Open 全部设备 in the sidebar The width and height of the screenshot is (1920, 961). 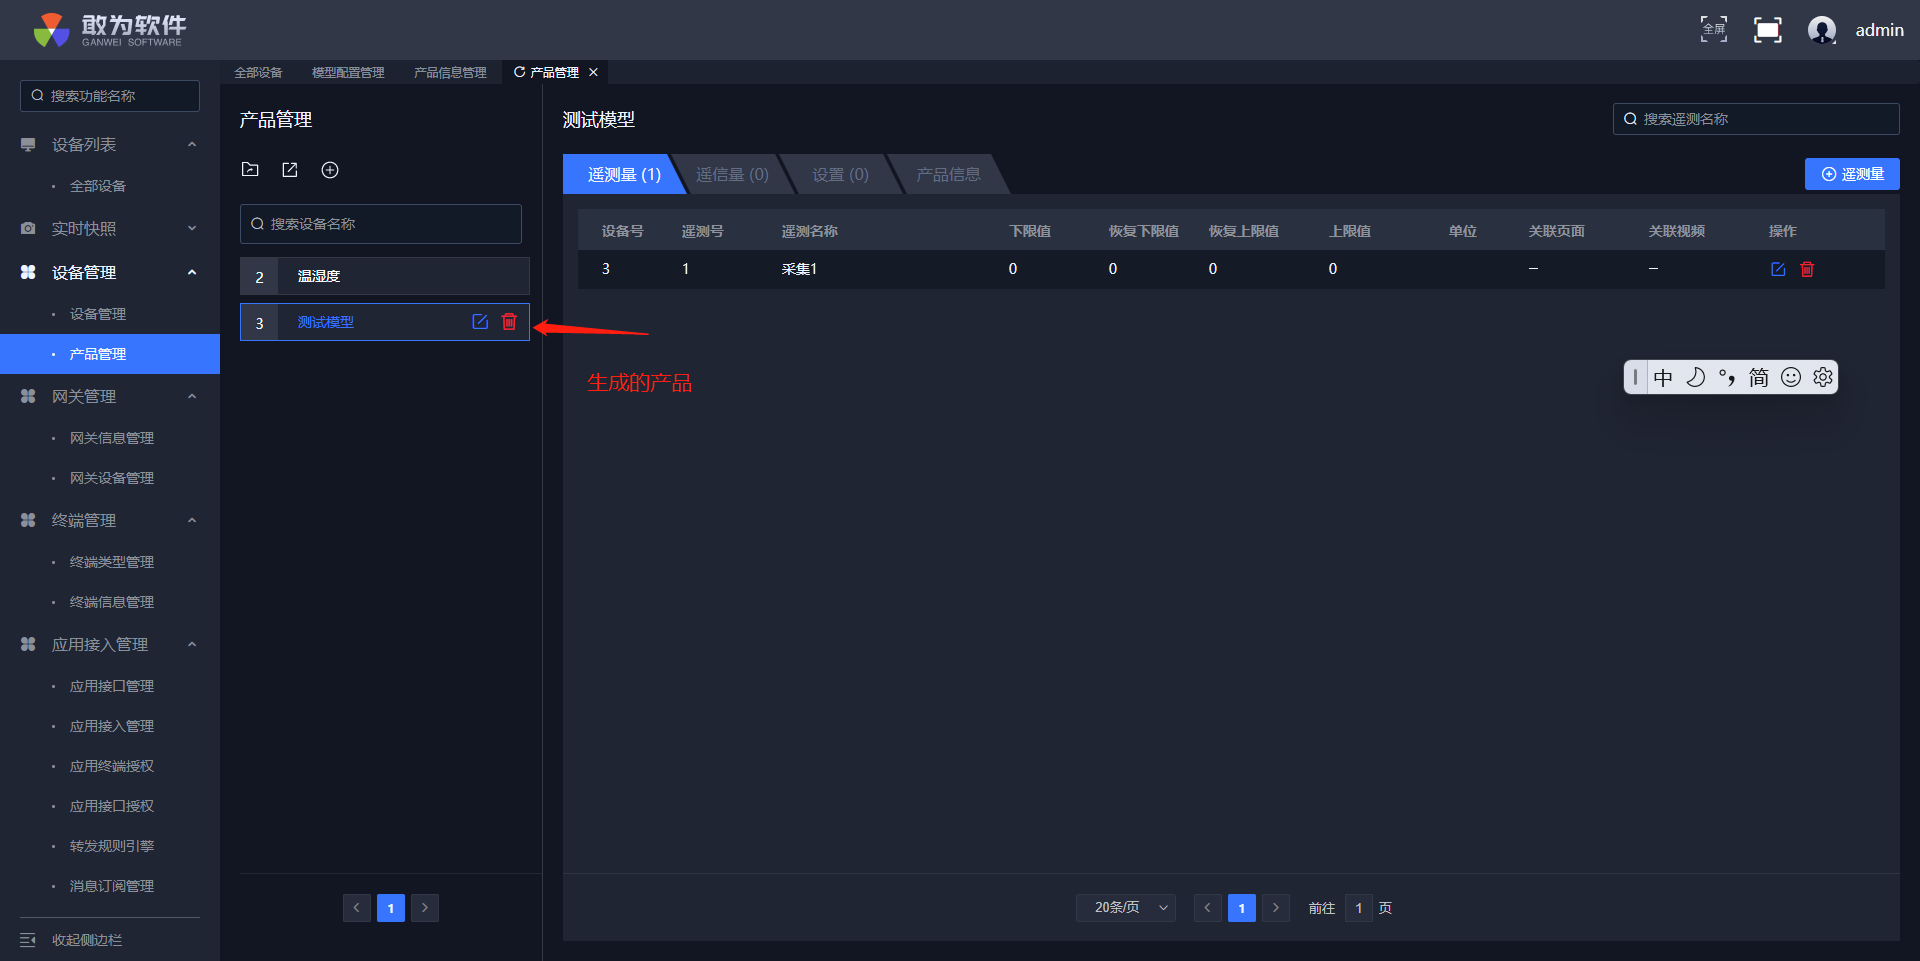[x=98, y=186]
